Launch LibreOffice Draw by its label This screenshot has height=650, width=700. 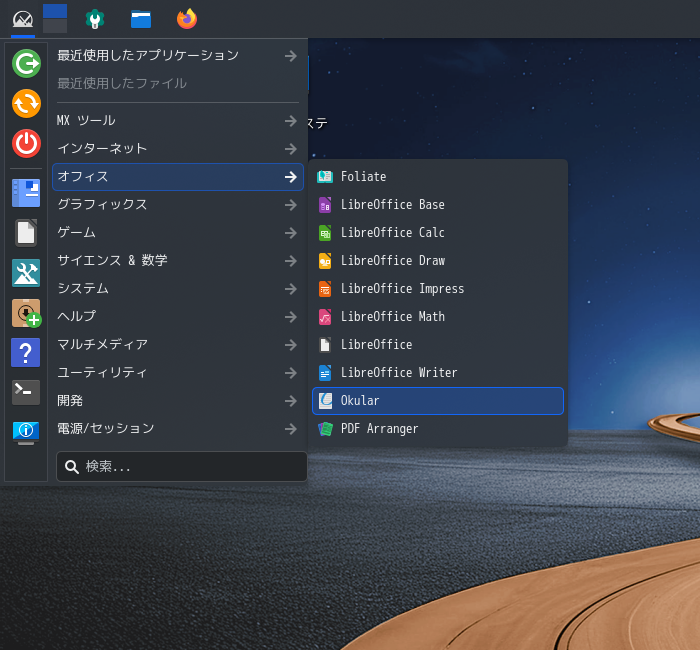(393, 261)
